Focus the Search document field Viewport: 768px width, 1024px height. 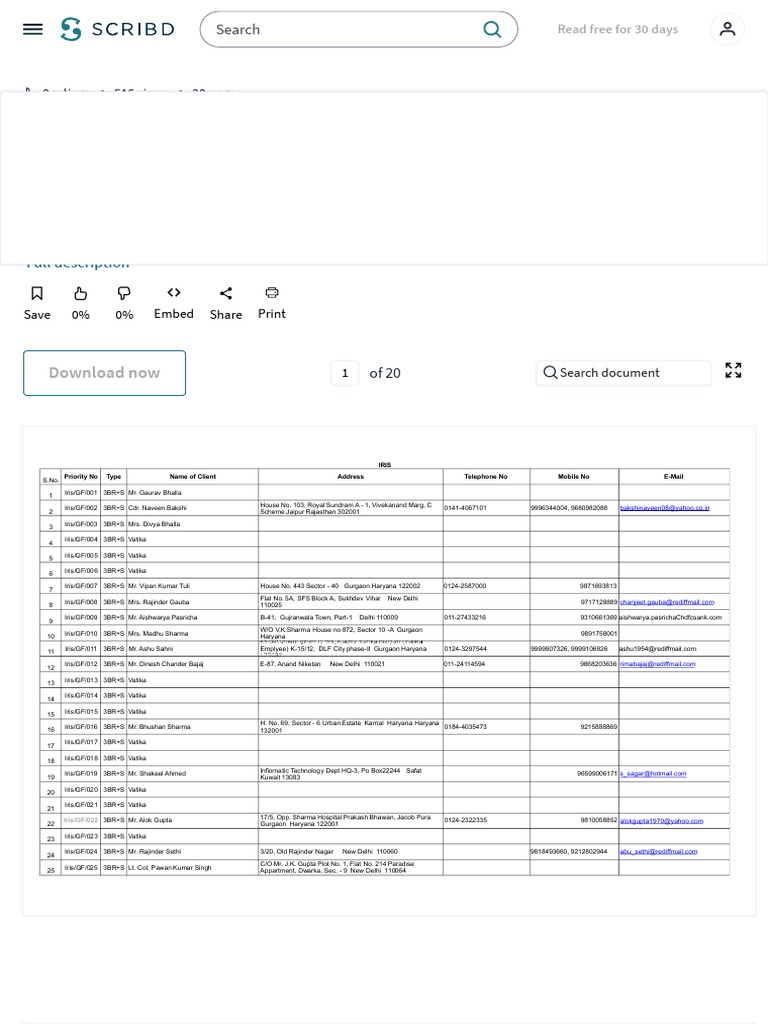tap(624, 373)
